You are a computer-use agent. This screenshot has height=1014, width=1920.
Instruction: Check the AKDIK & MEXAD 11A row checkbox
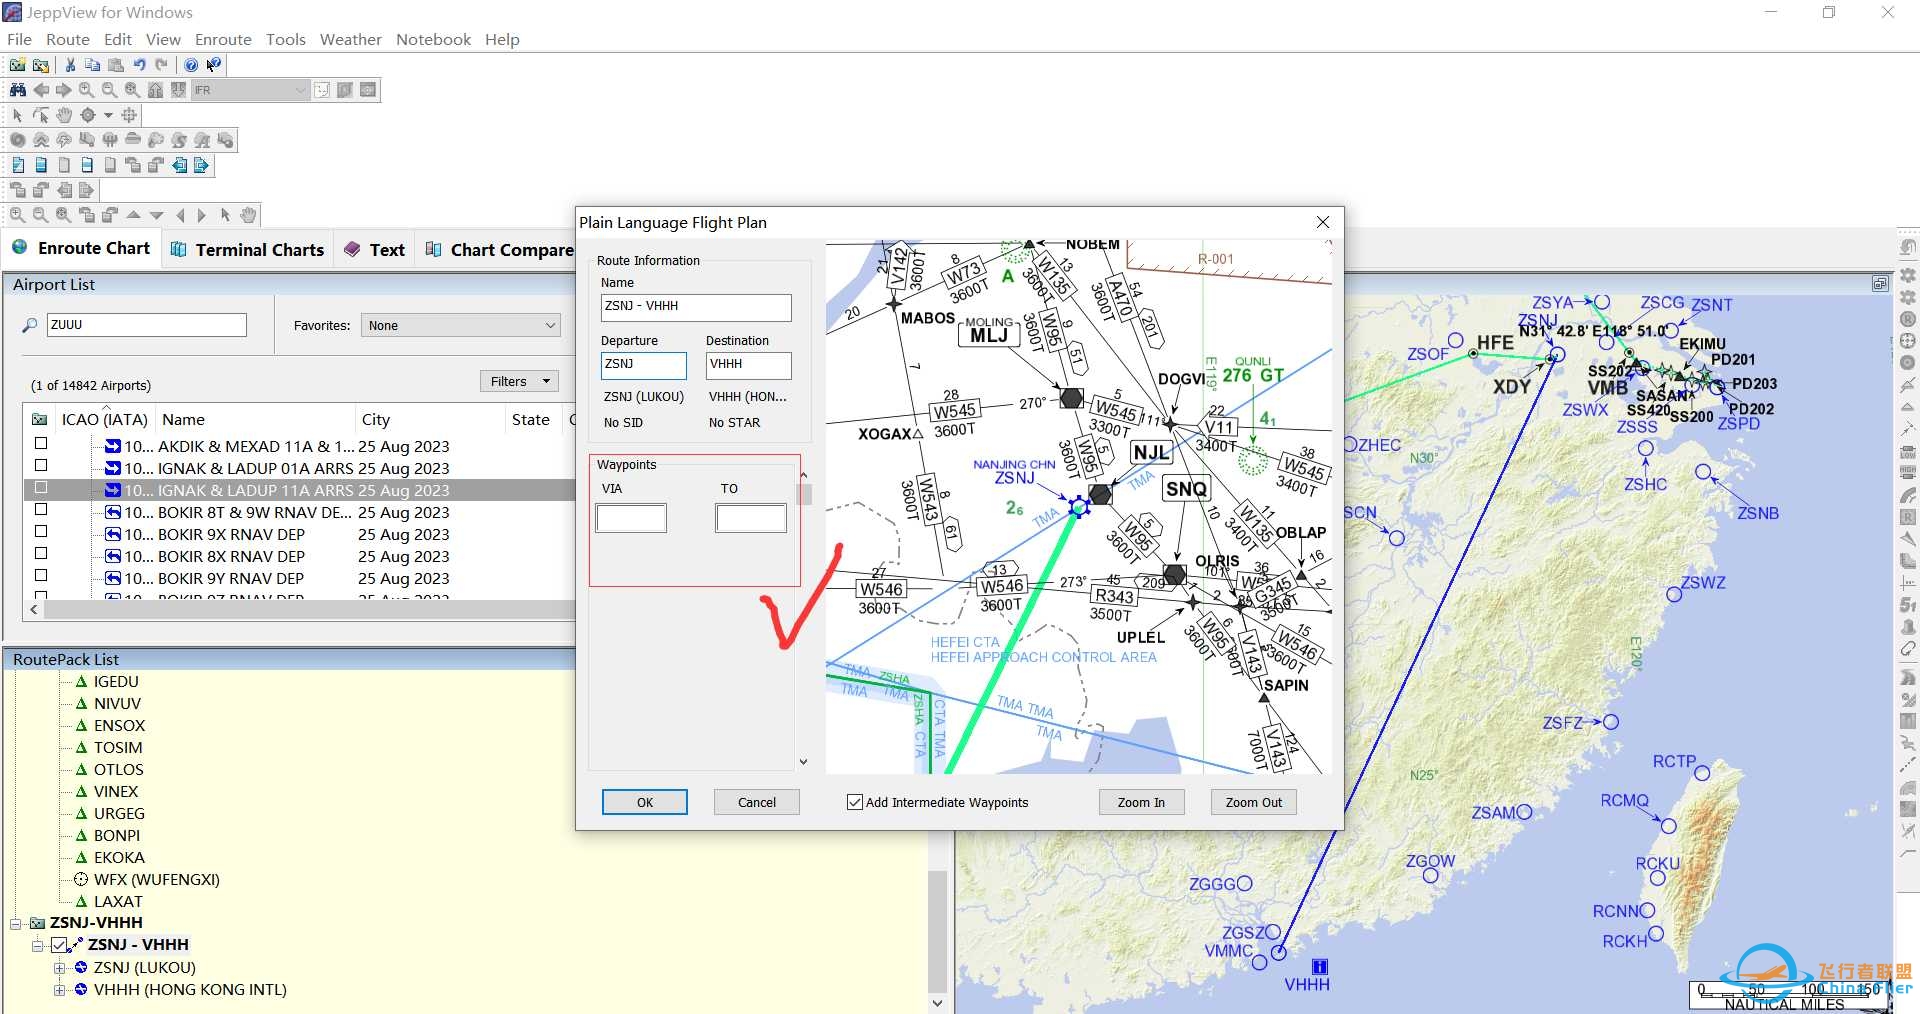click(41, 443)
